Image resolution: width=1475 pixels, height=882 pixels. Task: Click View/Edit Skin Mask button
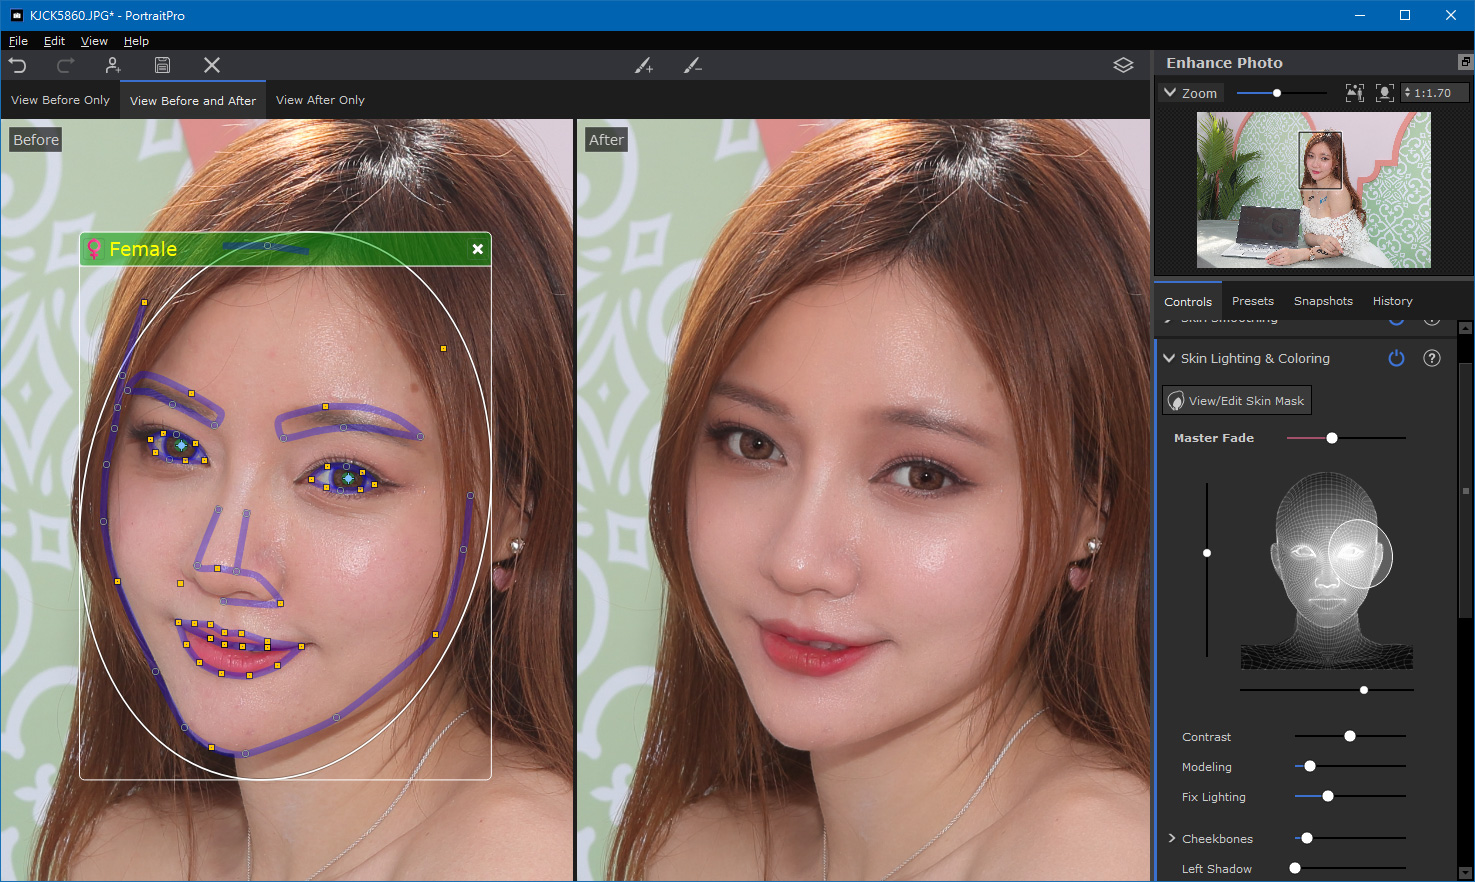(1237, 401)
